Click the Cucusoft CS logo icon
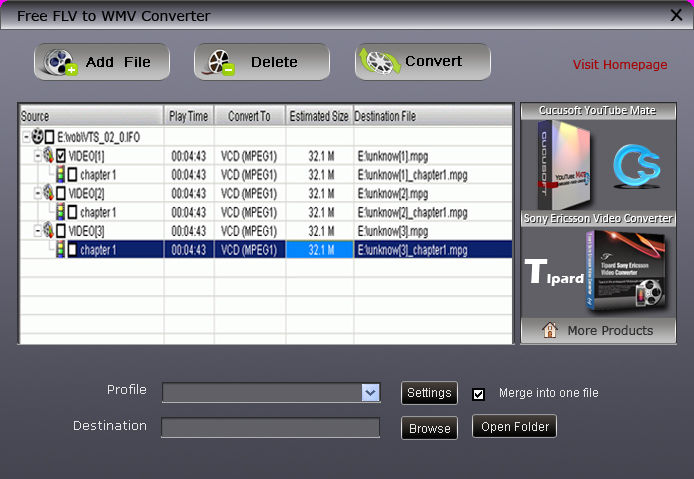The width and height of the screenshot is (694, 479). pos(633,166)
